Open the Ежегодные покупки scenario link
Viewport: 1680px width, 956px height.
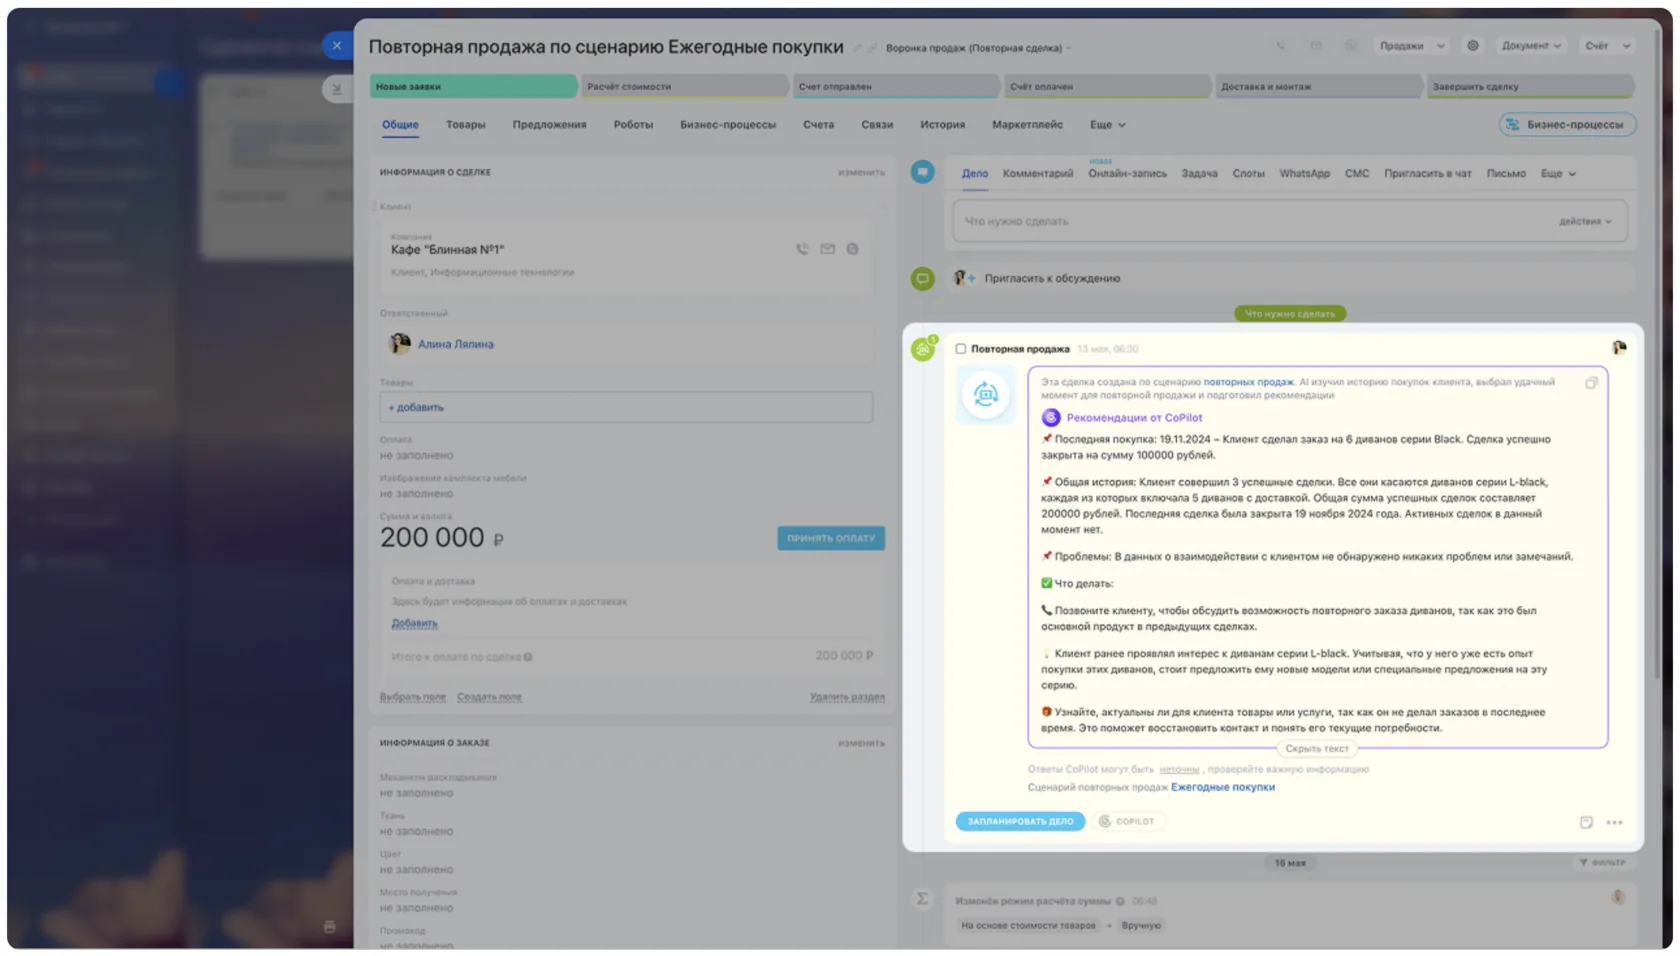point(1222,788)
